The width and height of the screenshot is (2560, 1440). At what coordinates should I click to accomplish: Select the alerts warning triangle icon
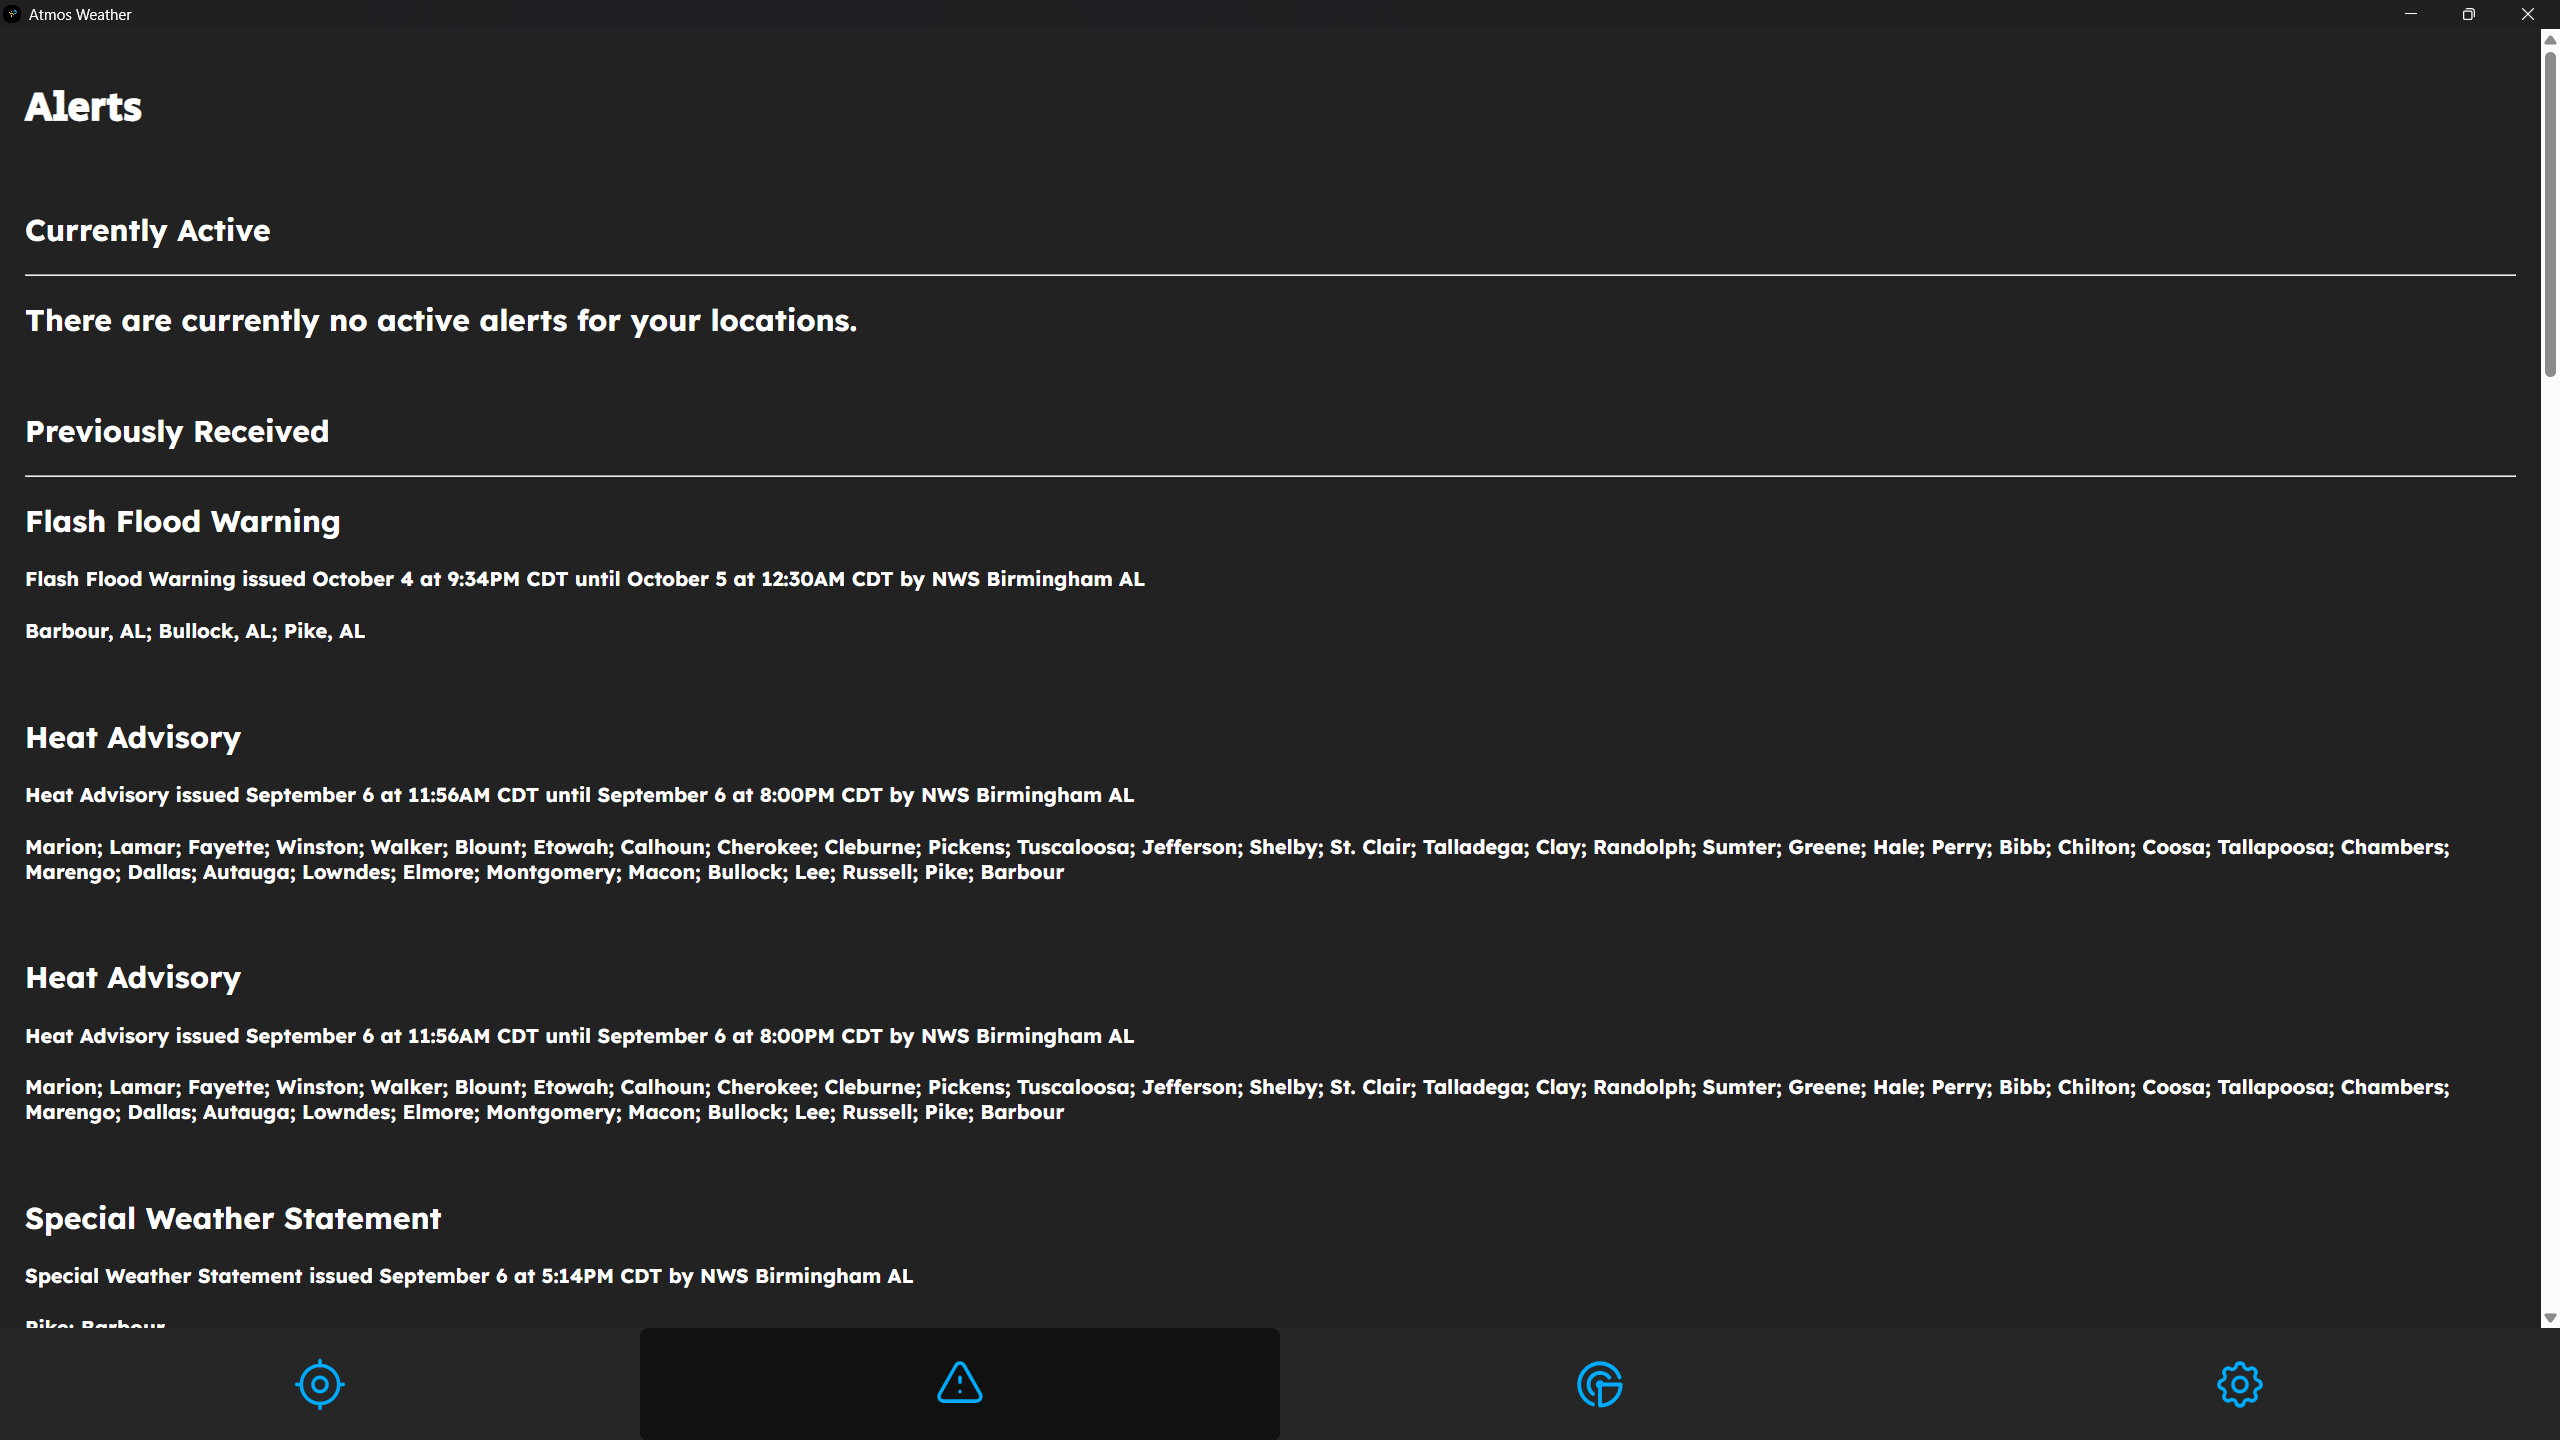pyautogui.click(x=960, y=1384)
